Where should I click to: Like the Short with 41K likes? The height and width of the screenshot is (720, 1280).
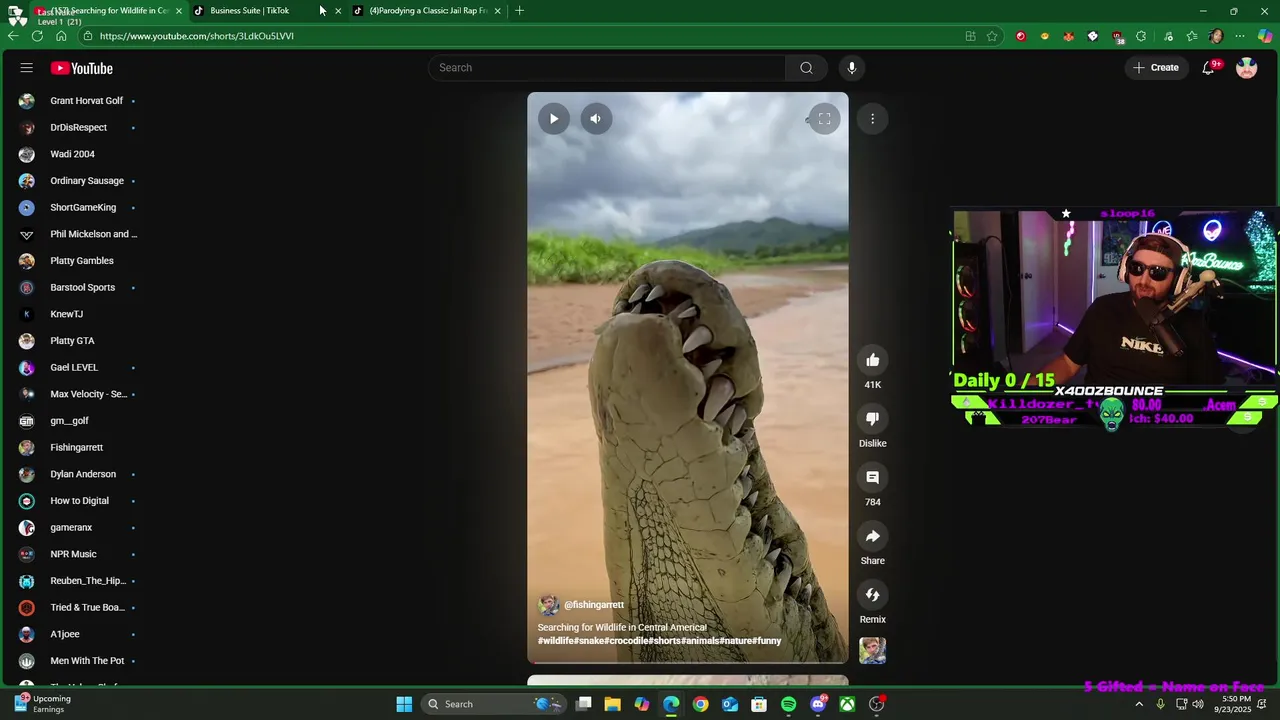point(873,360)
